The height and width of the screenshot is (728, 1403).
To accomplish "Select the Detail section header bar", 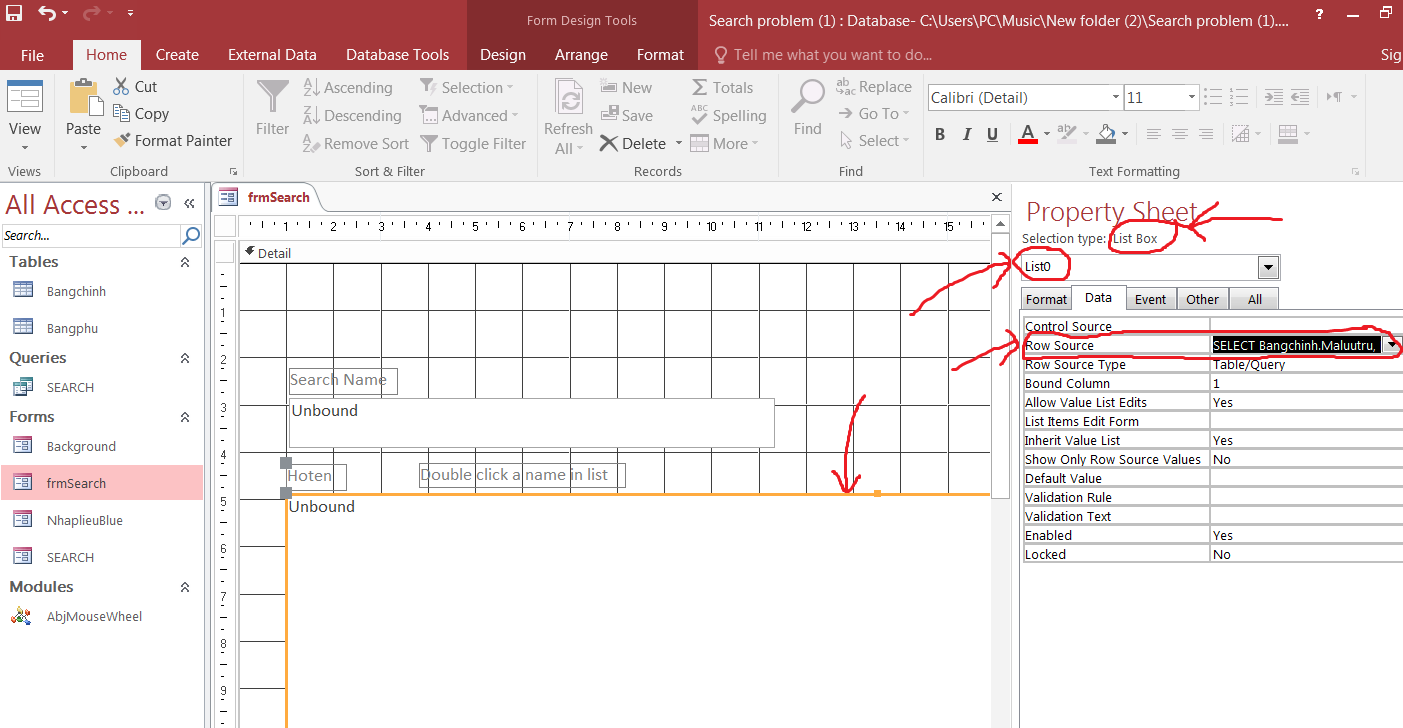I will point(614,253).
